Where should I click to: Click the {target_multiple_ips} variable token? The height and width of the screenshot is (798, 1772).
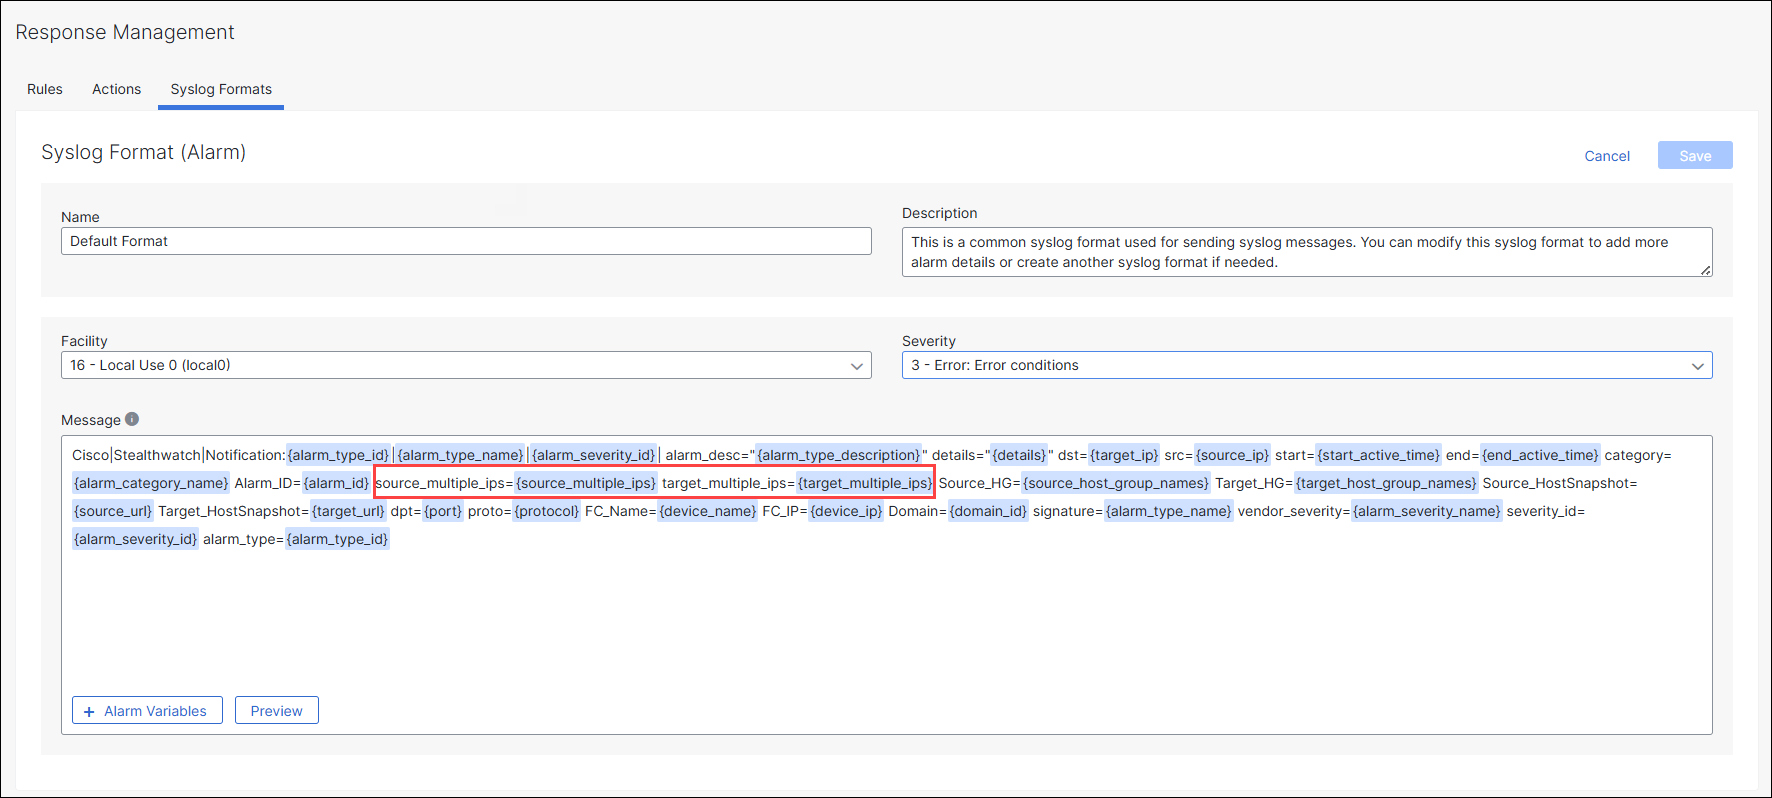pyautogui.click(x=865, y=483)
